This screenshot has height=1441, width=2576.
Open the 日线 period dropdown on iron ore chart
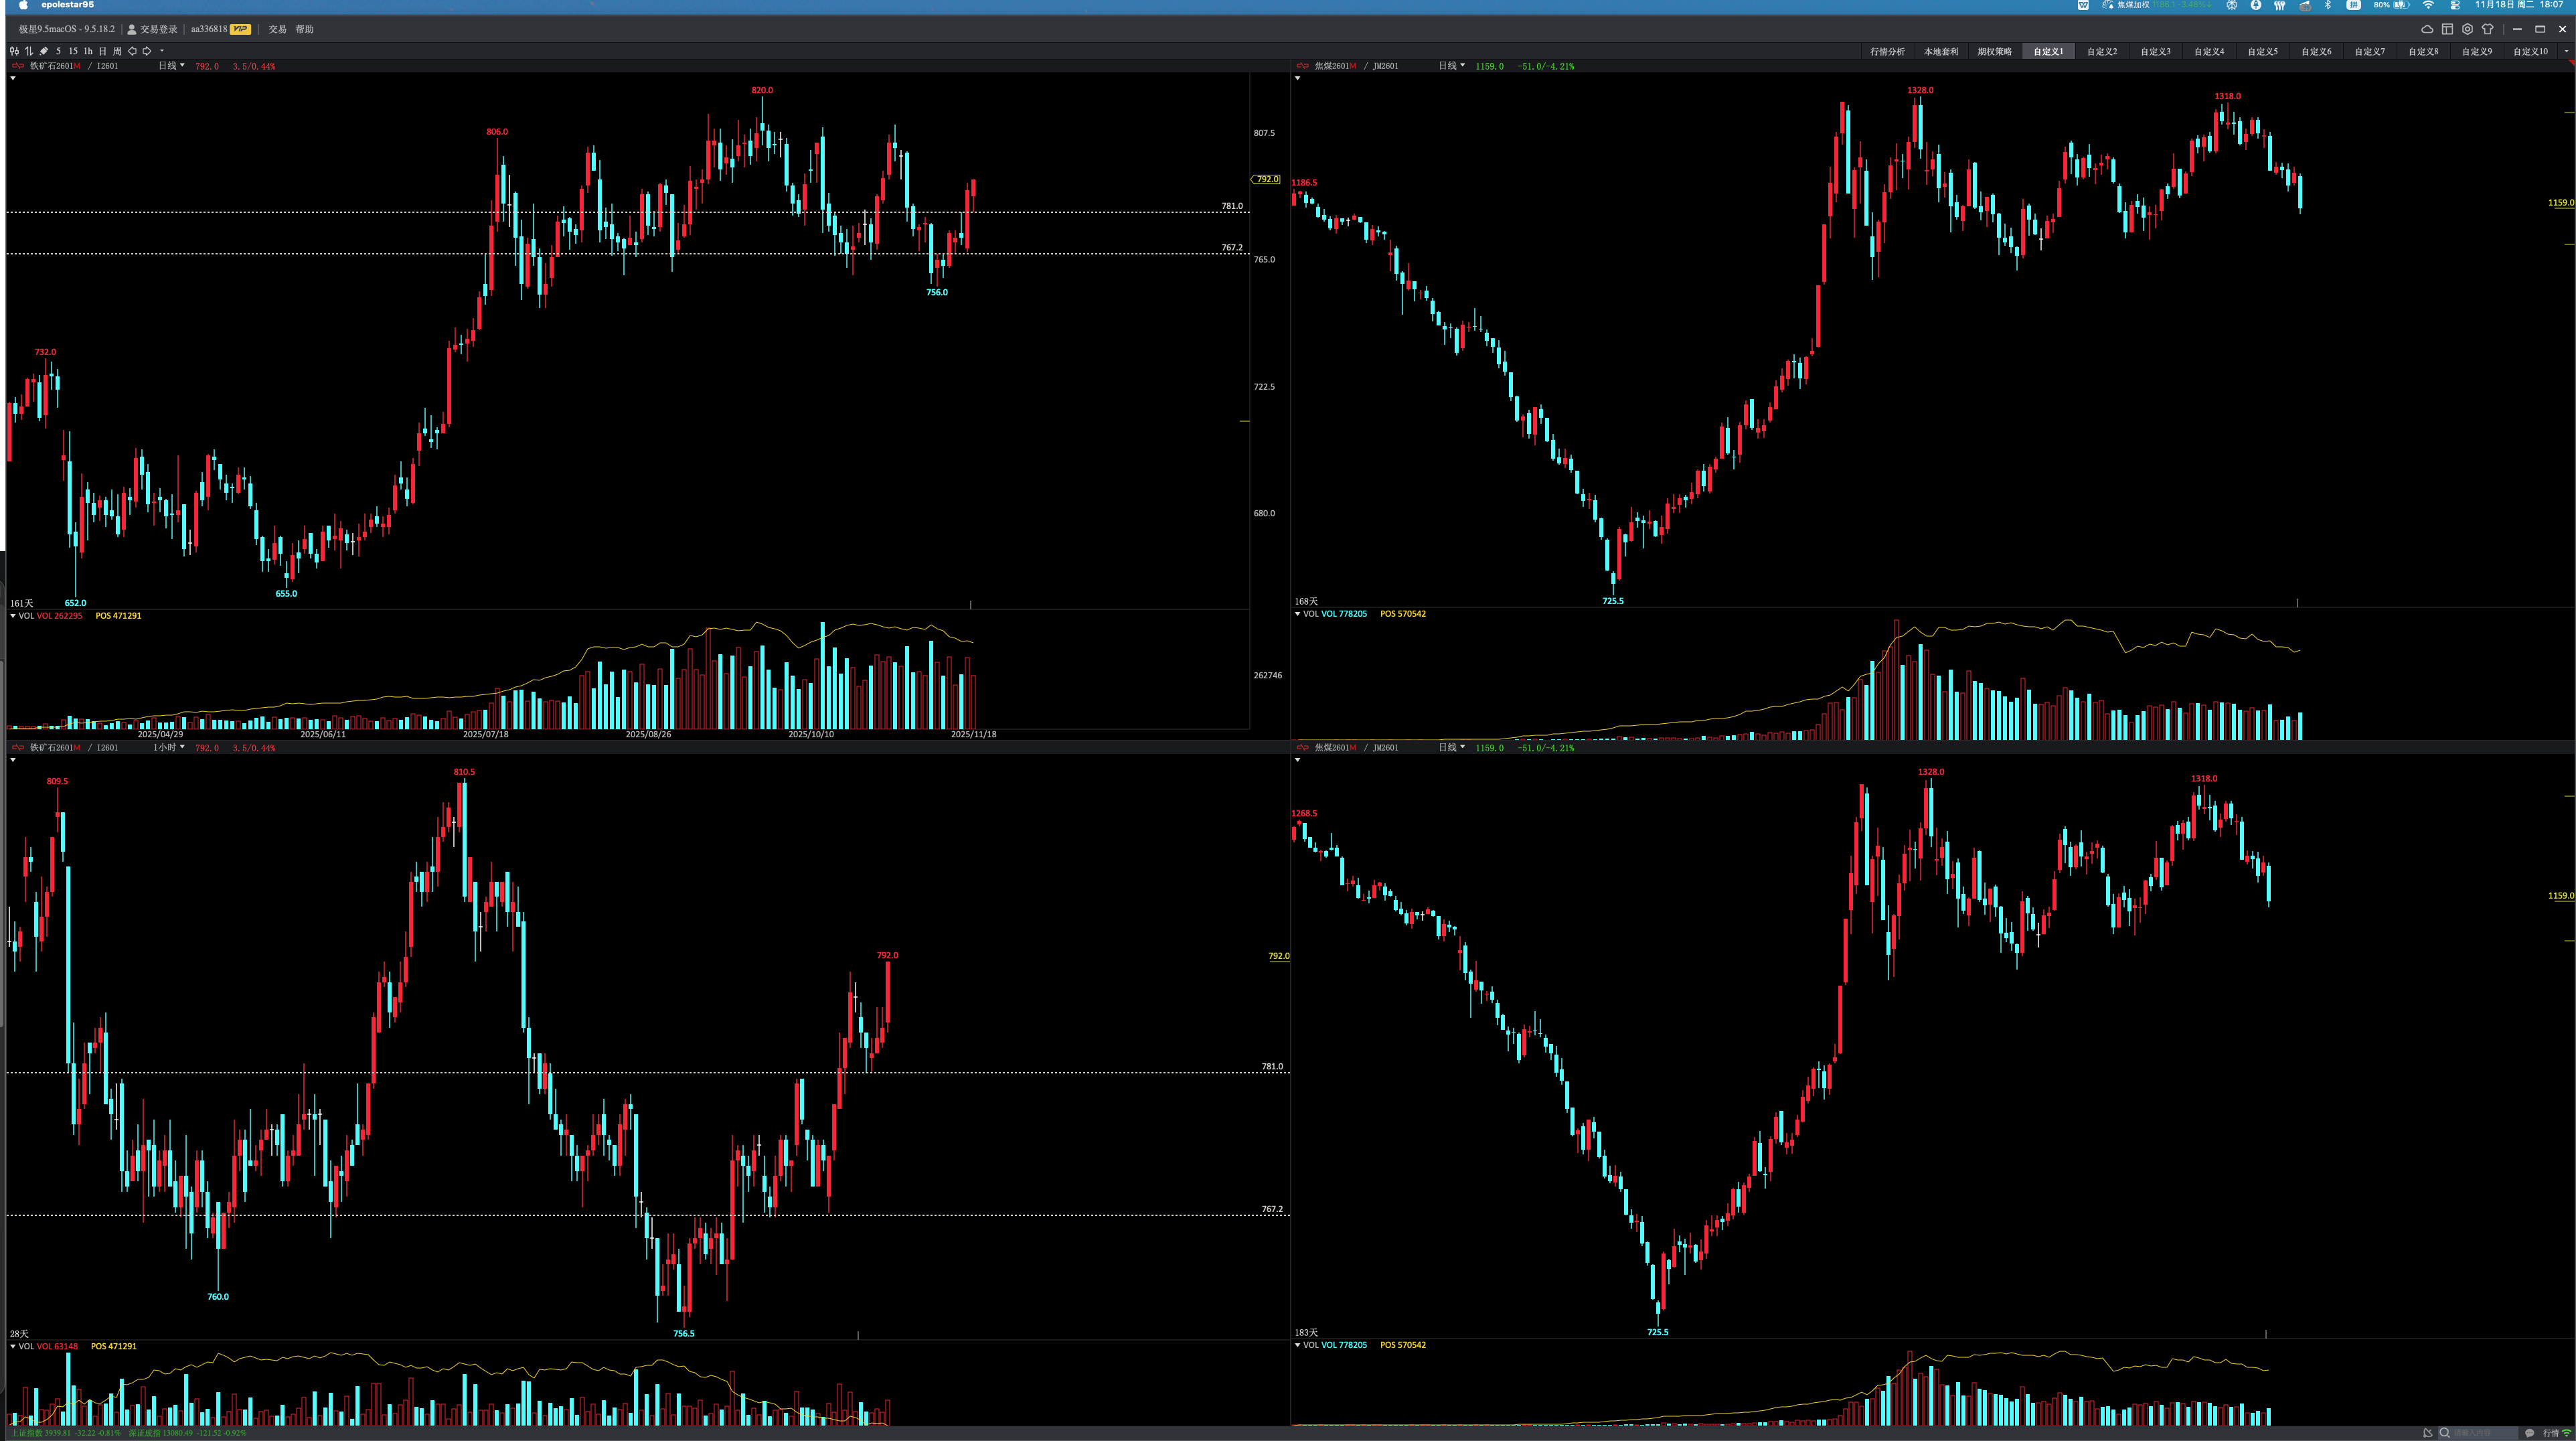pos(171,66)
